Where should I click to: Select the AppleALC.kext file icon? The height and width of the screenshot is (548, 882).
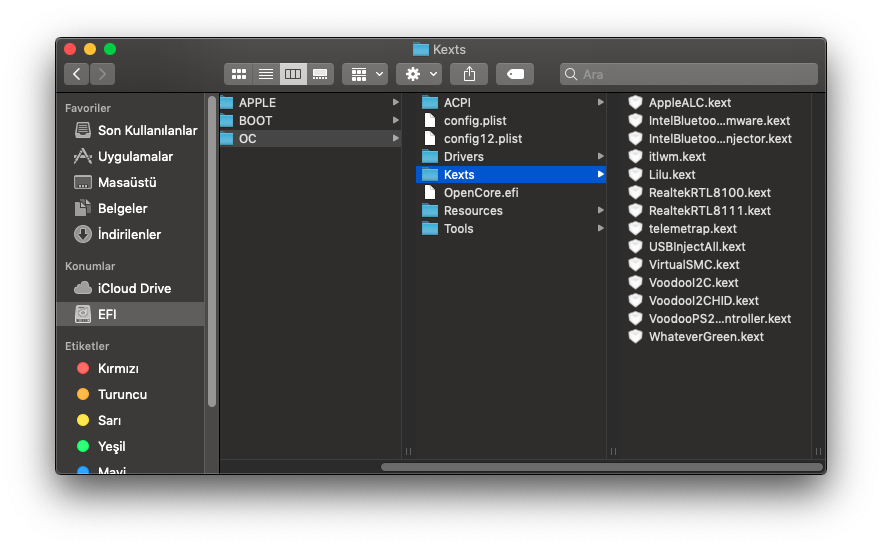click(635, 103)
